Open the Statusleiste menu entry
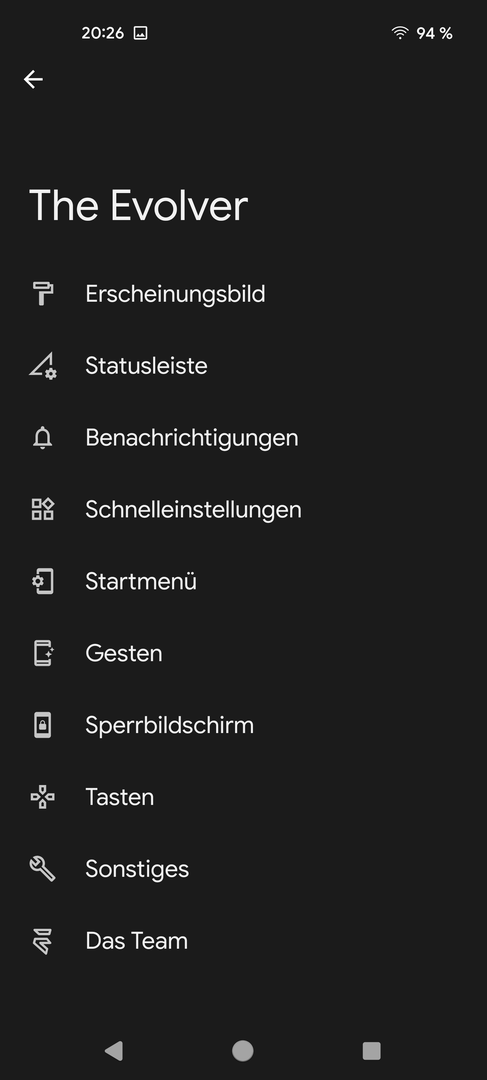The width and height of the screenshot is (487, 1080). point(243,366)
